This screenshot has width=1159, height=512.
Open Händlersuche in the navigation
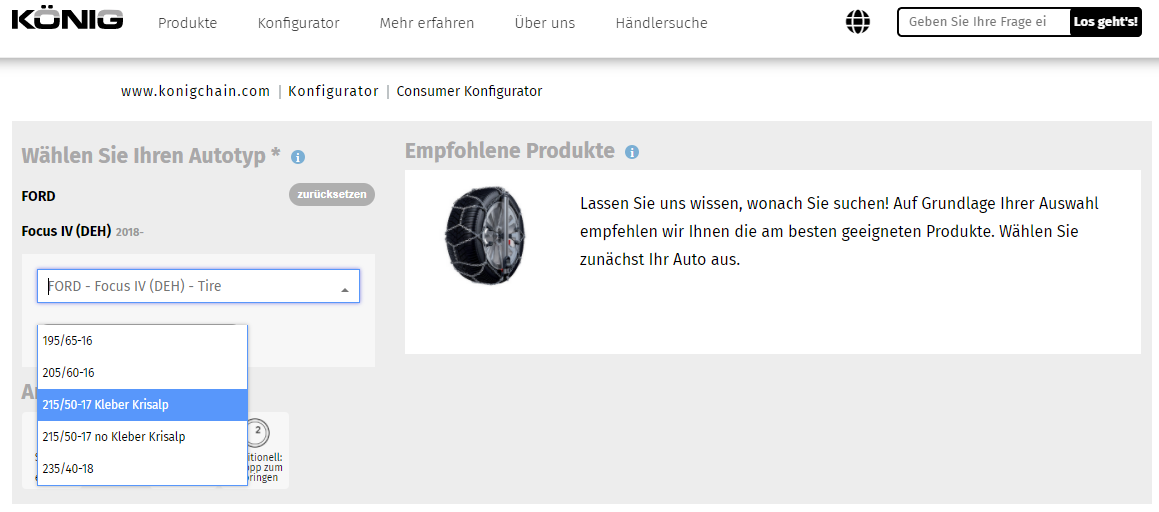tap(661, 23)
